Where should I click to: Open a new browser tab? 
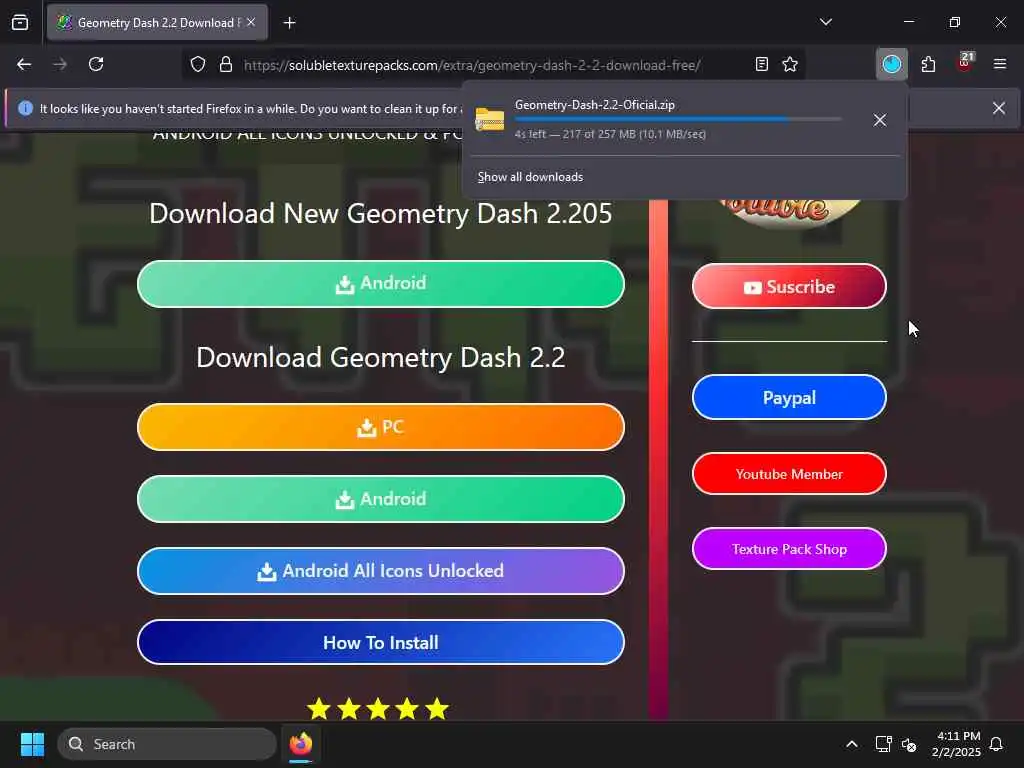pyautogui.click(x=289, y=23)
